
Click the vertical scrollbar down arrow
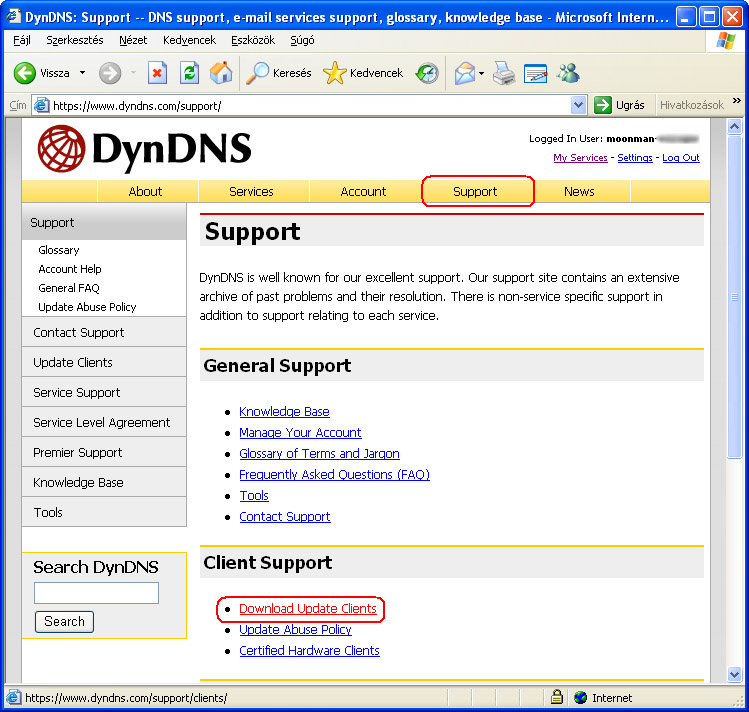point(734,675)
